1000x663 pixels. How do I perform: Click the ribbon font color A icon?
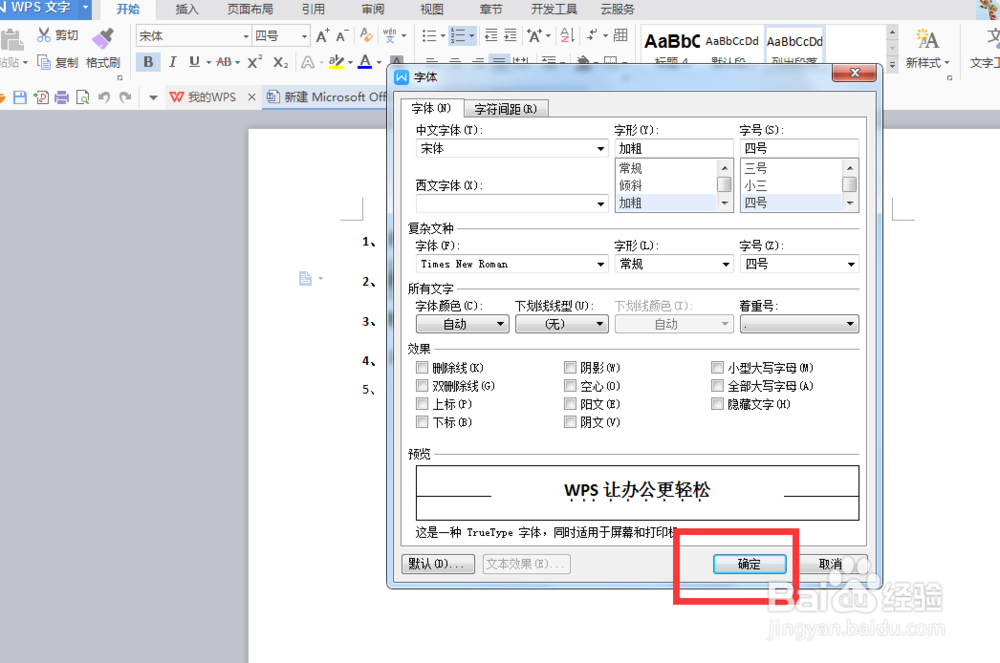(x=365, y=62)
